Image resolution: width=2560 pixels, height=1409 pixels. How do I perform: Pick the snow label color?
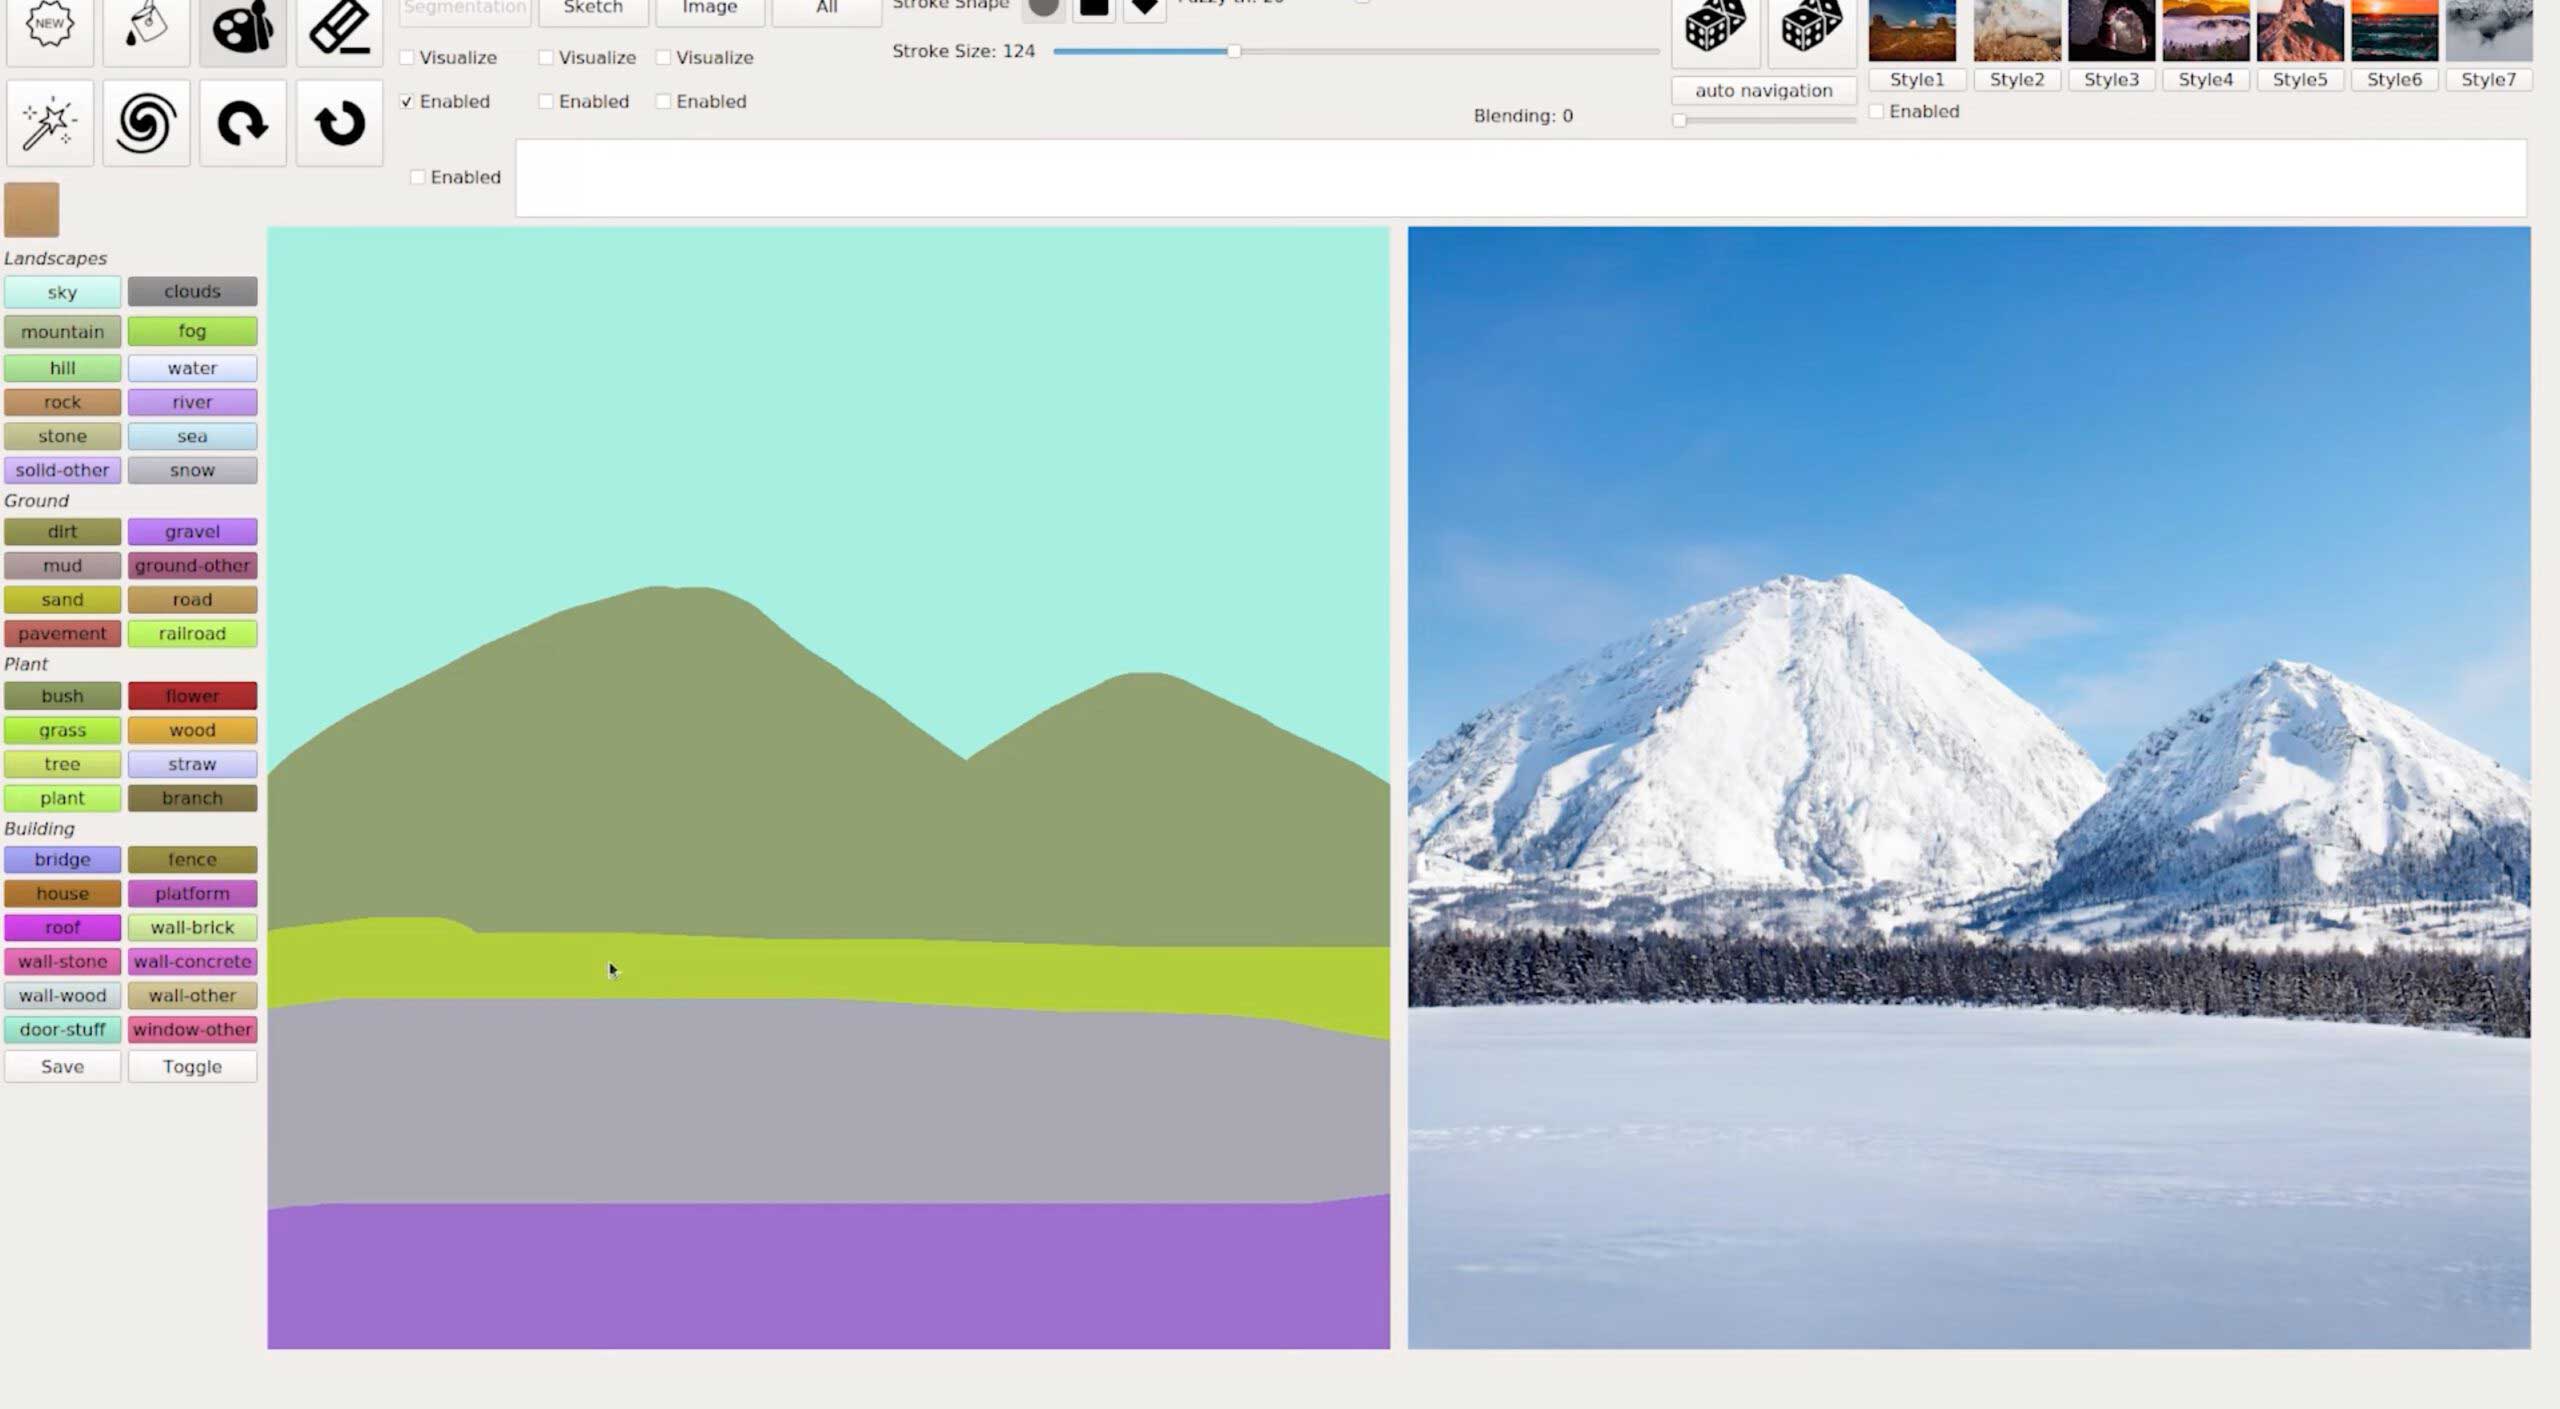click(192, 470)
